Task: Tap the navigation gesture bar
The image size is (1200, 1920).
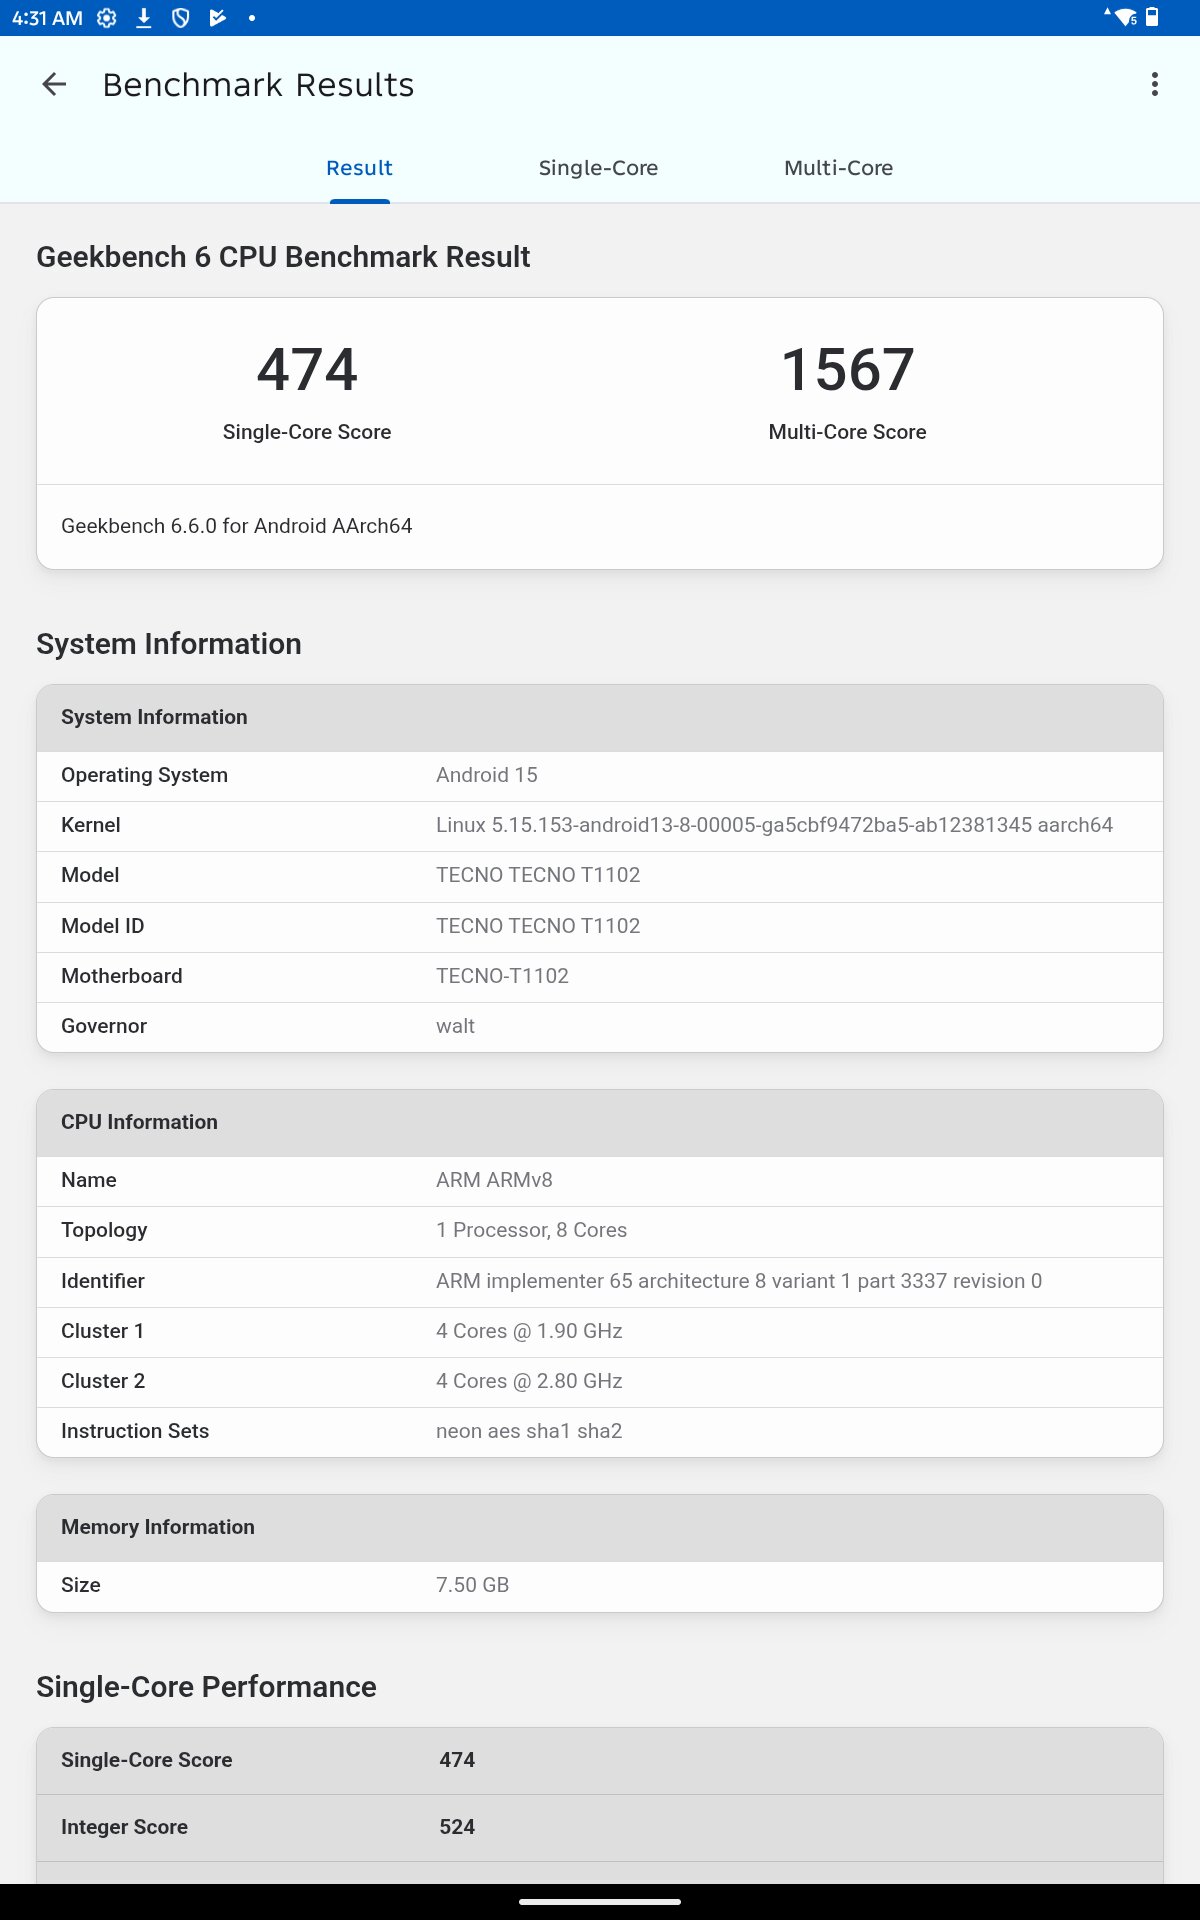Action: pyautogui.click(x=600, y=1902)
